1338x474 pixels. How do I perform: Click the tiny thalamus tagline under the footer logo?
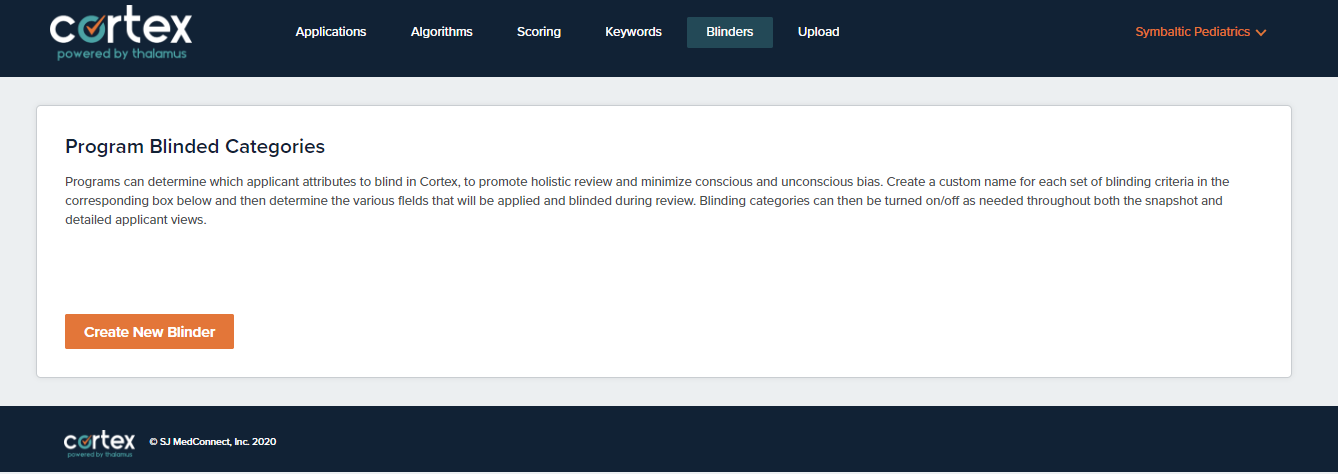pos(99,454)
